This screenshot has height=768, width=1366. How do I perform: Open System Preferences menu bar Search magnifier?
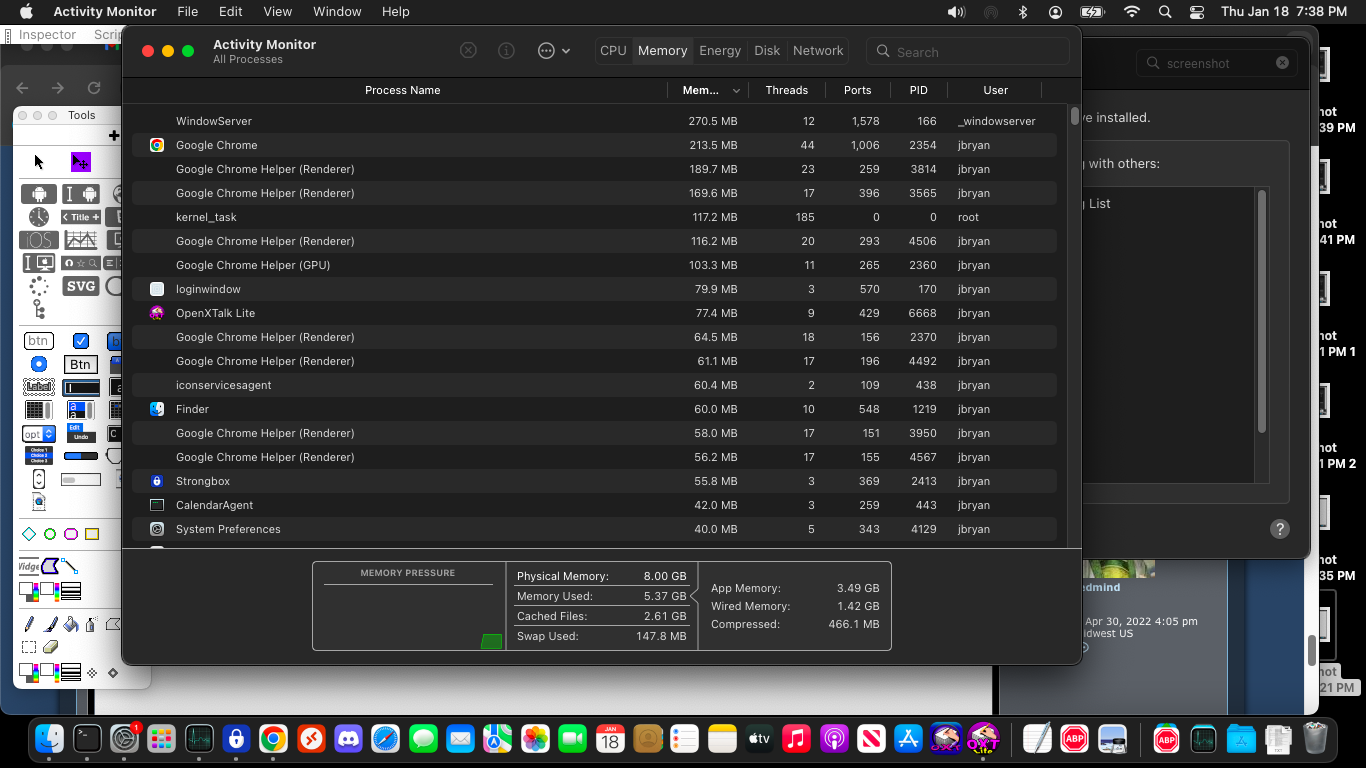(x=1165, y=12)
